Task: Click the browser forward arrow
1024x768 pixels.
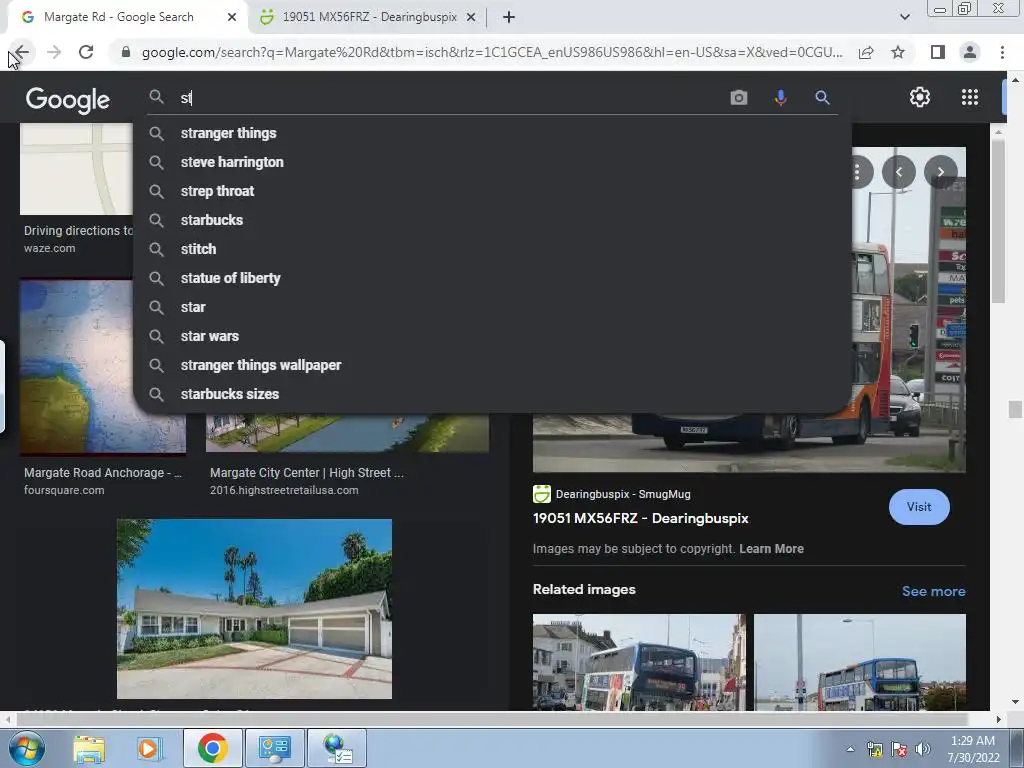Action: pyautogui.click(x=54, y=52)
